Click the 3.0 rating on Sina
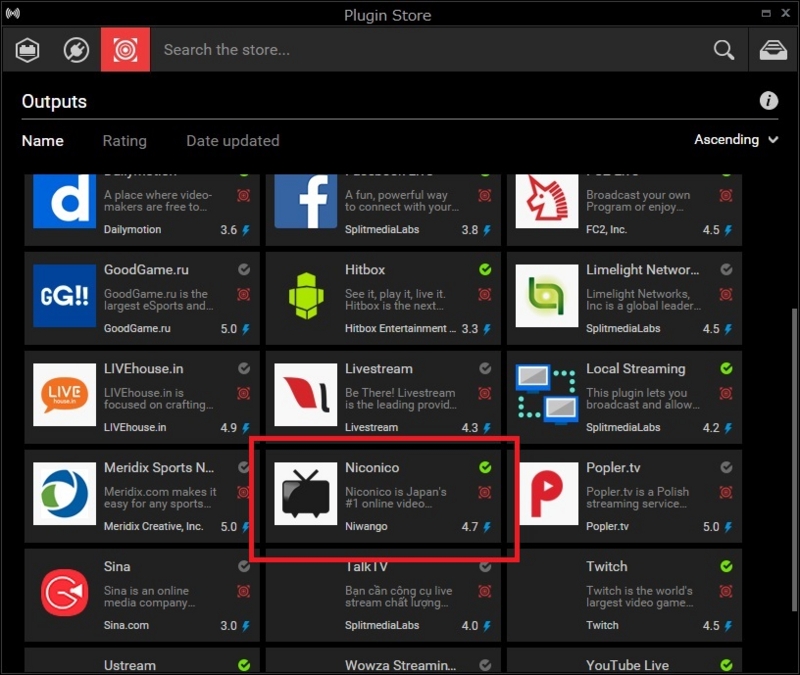The height and width of the screenshot is (675, 800). tap(229, 626)
